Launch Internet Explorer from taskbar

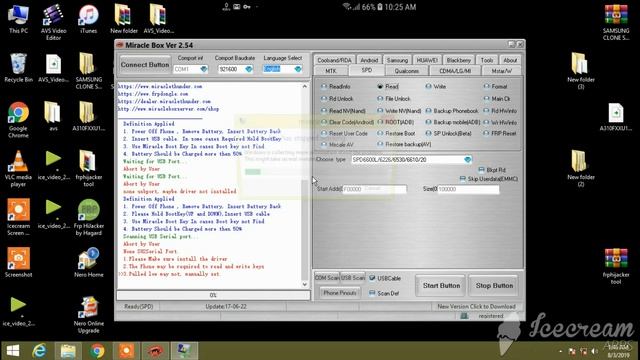tap(40, 351)
